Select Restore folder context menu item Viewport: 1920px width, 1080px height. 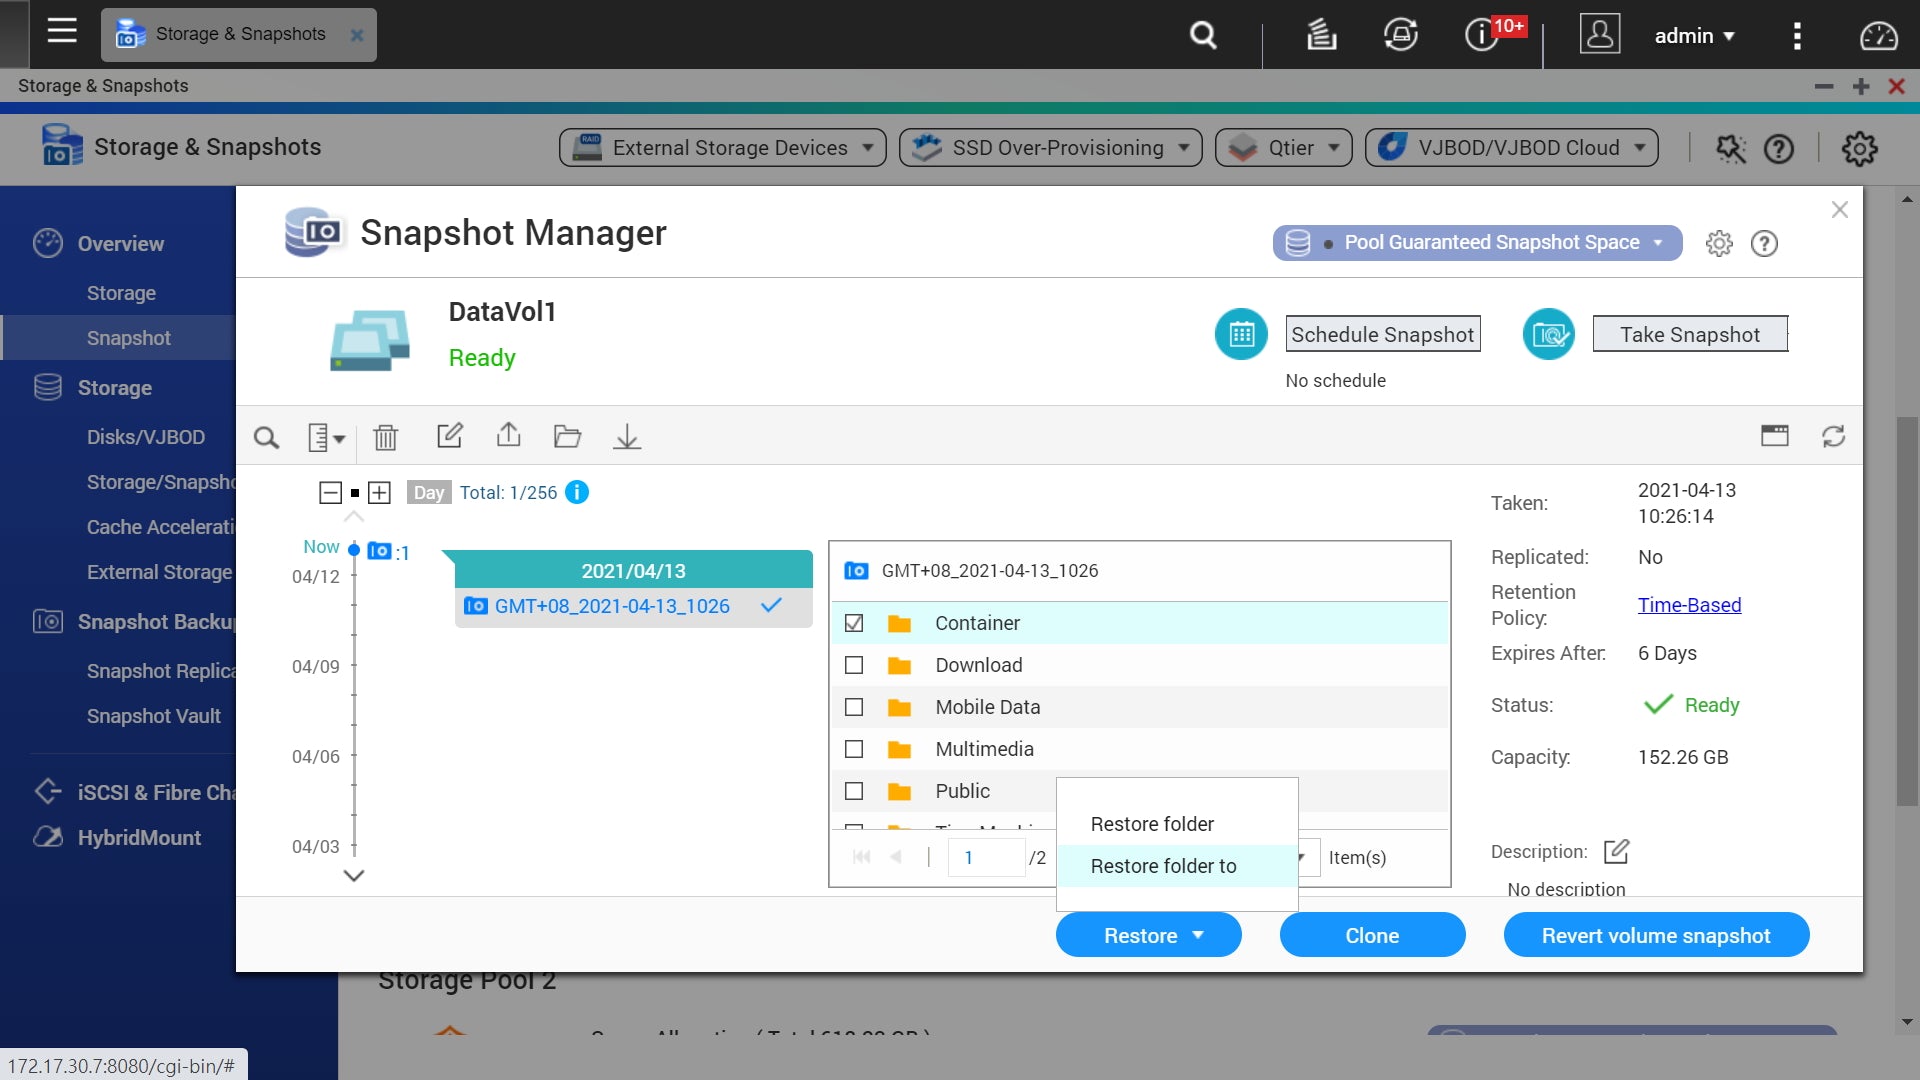(x=1151, y=822)
